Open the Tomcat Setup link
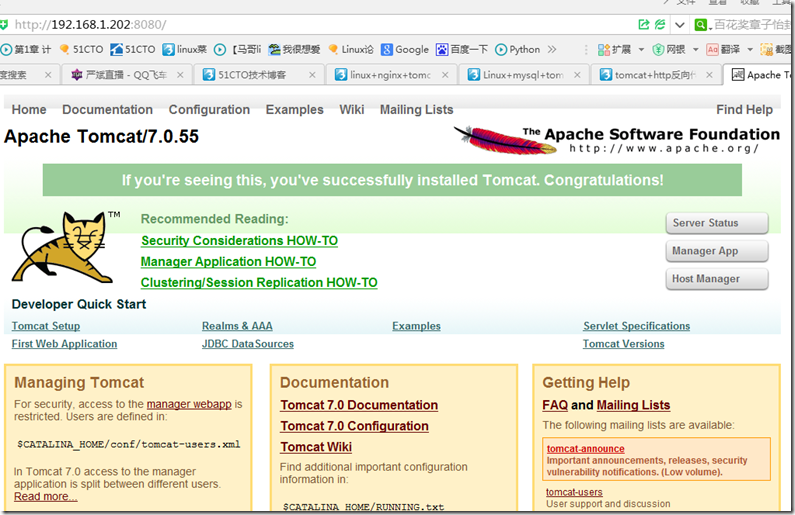 [46, 326]
